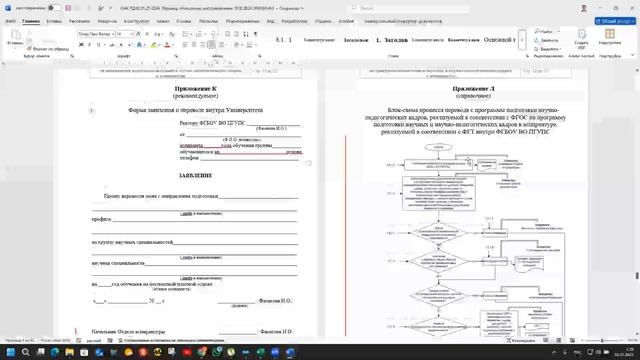Click the blue Share (Общий доступ) button

click(615, 21)
